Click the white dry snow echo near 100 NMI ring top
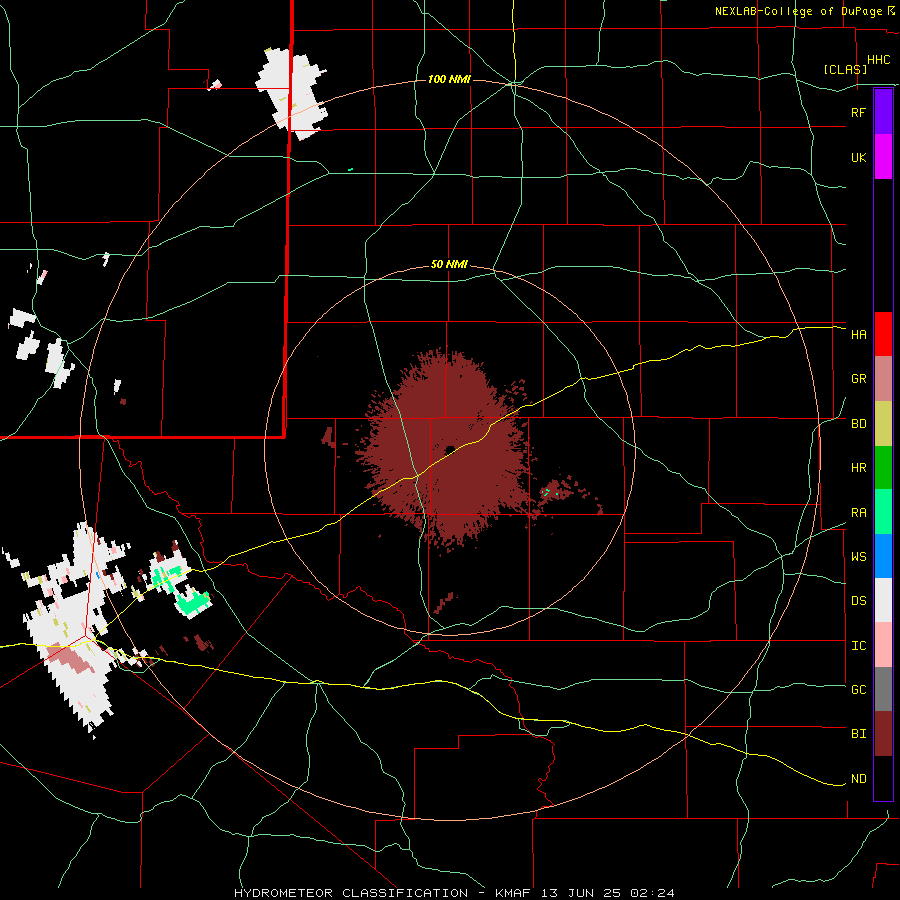Image resolution: width=900 pixels, height=900 pixels. tap(292, 94)
